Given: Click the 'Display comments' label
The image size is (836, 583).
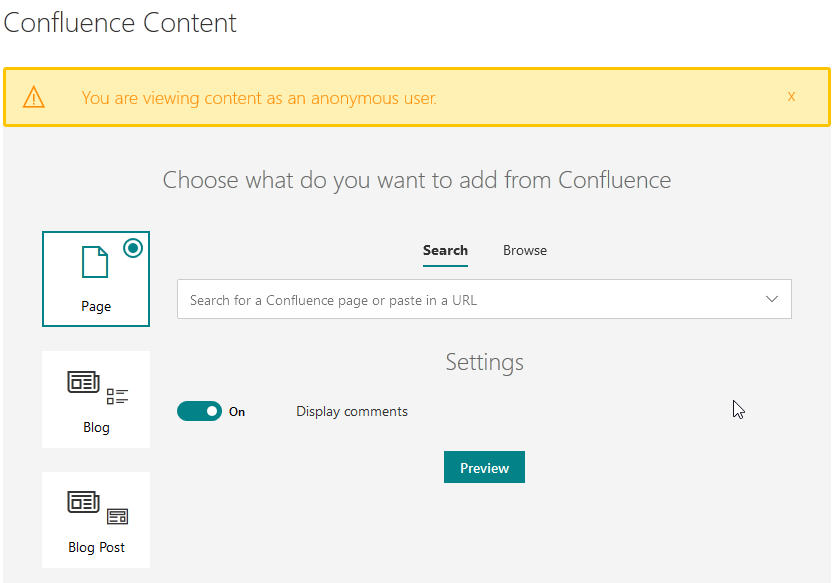Looking at the screenshot, I should 352,412.
